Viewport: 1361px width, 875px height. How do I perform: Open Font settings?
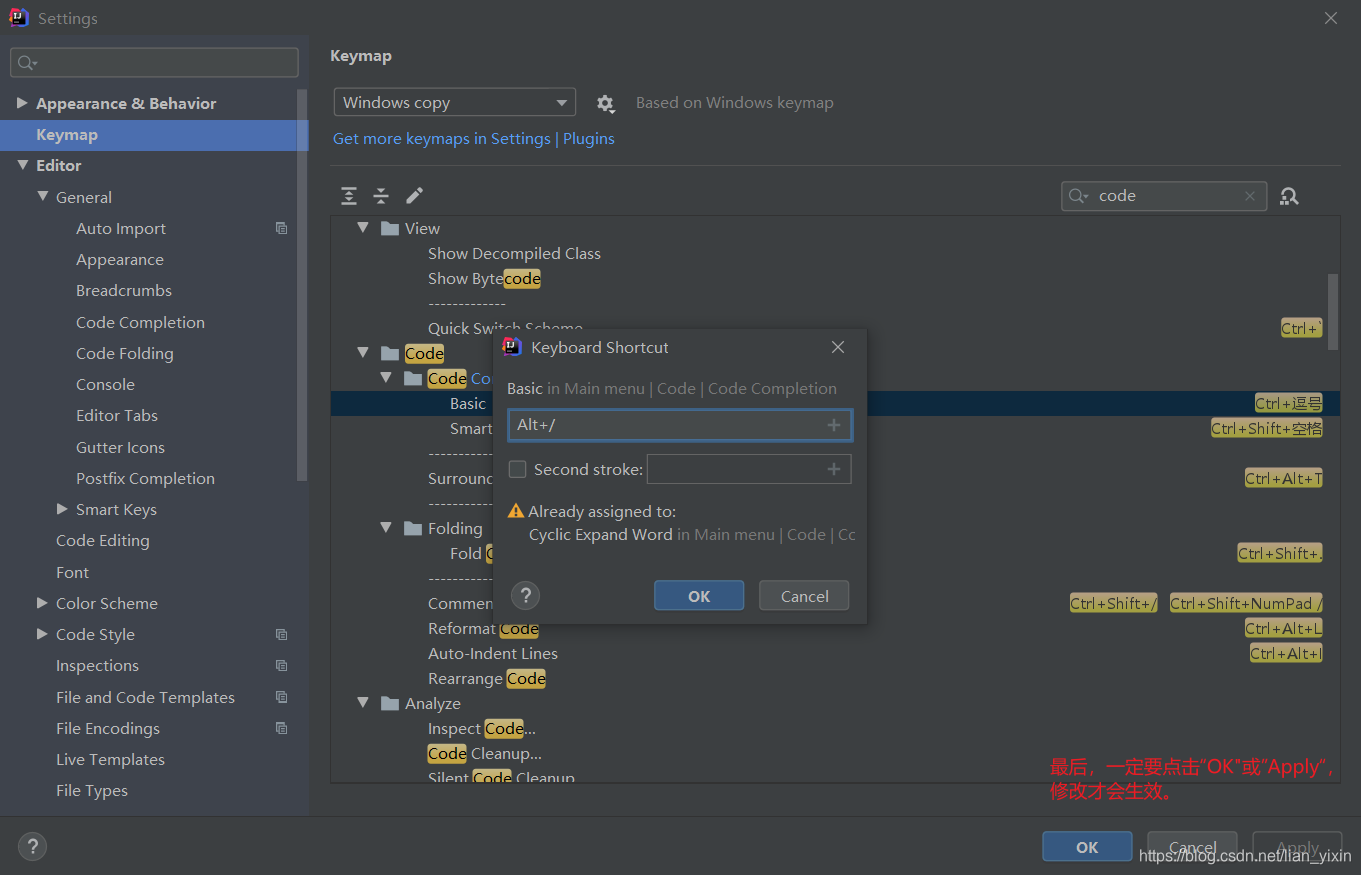click(72, 572)
